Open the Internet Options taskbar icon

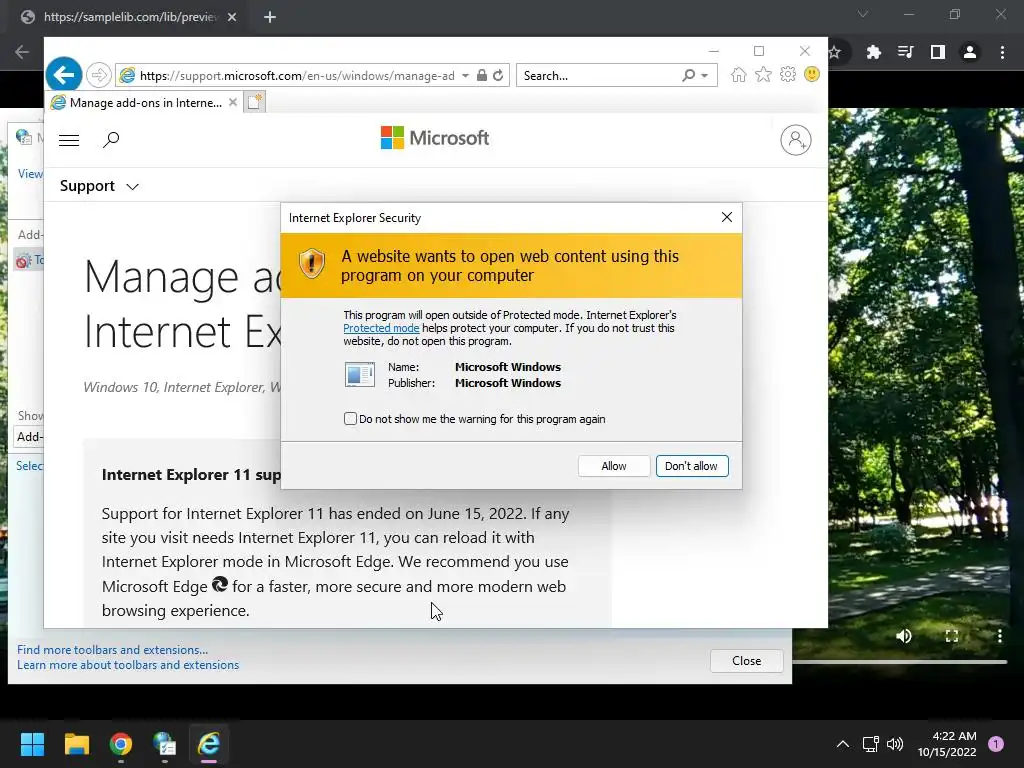click(165, 744)
